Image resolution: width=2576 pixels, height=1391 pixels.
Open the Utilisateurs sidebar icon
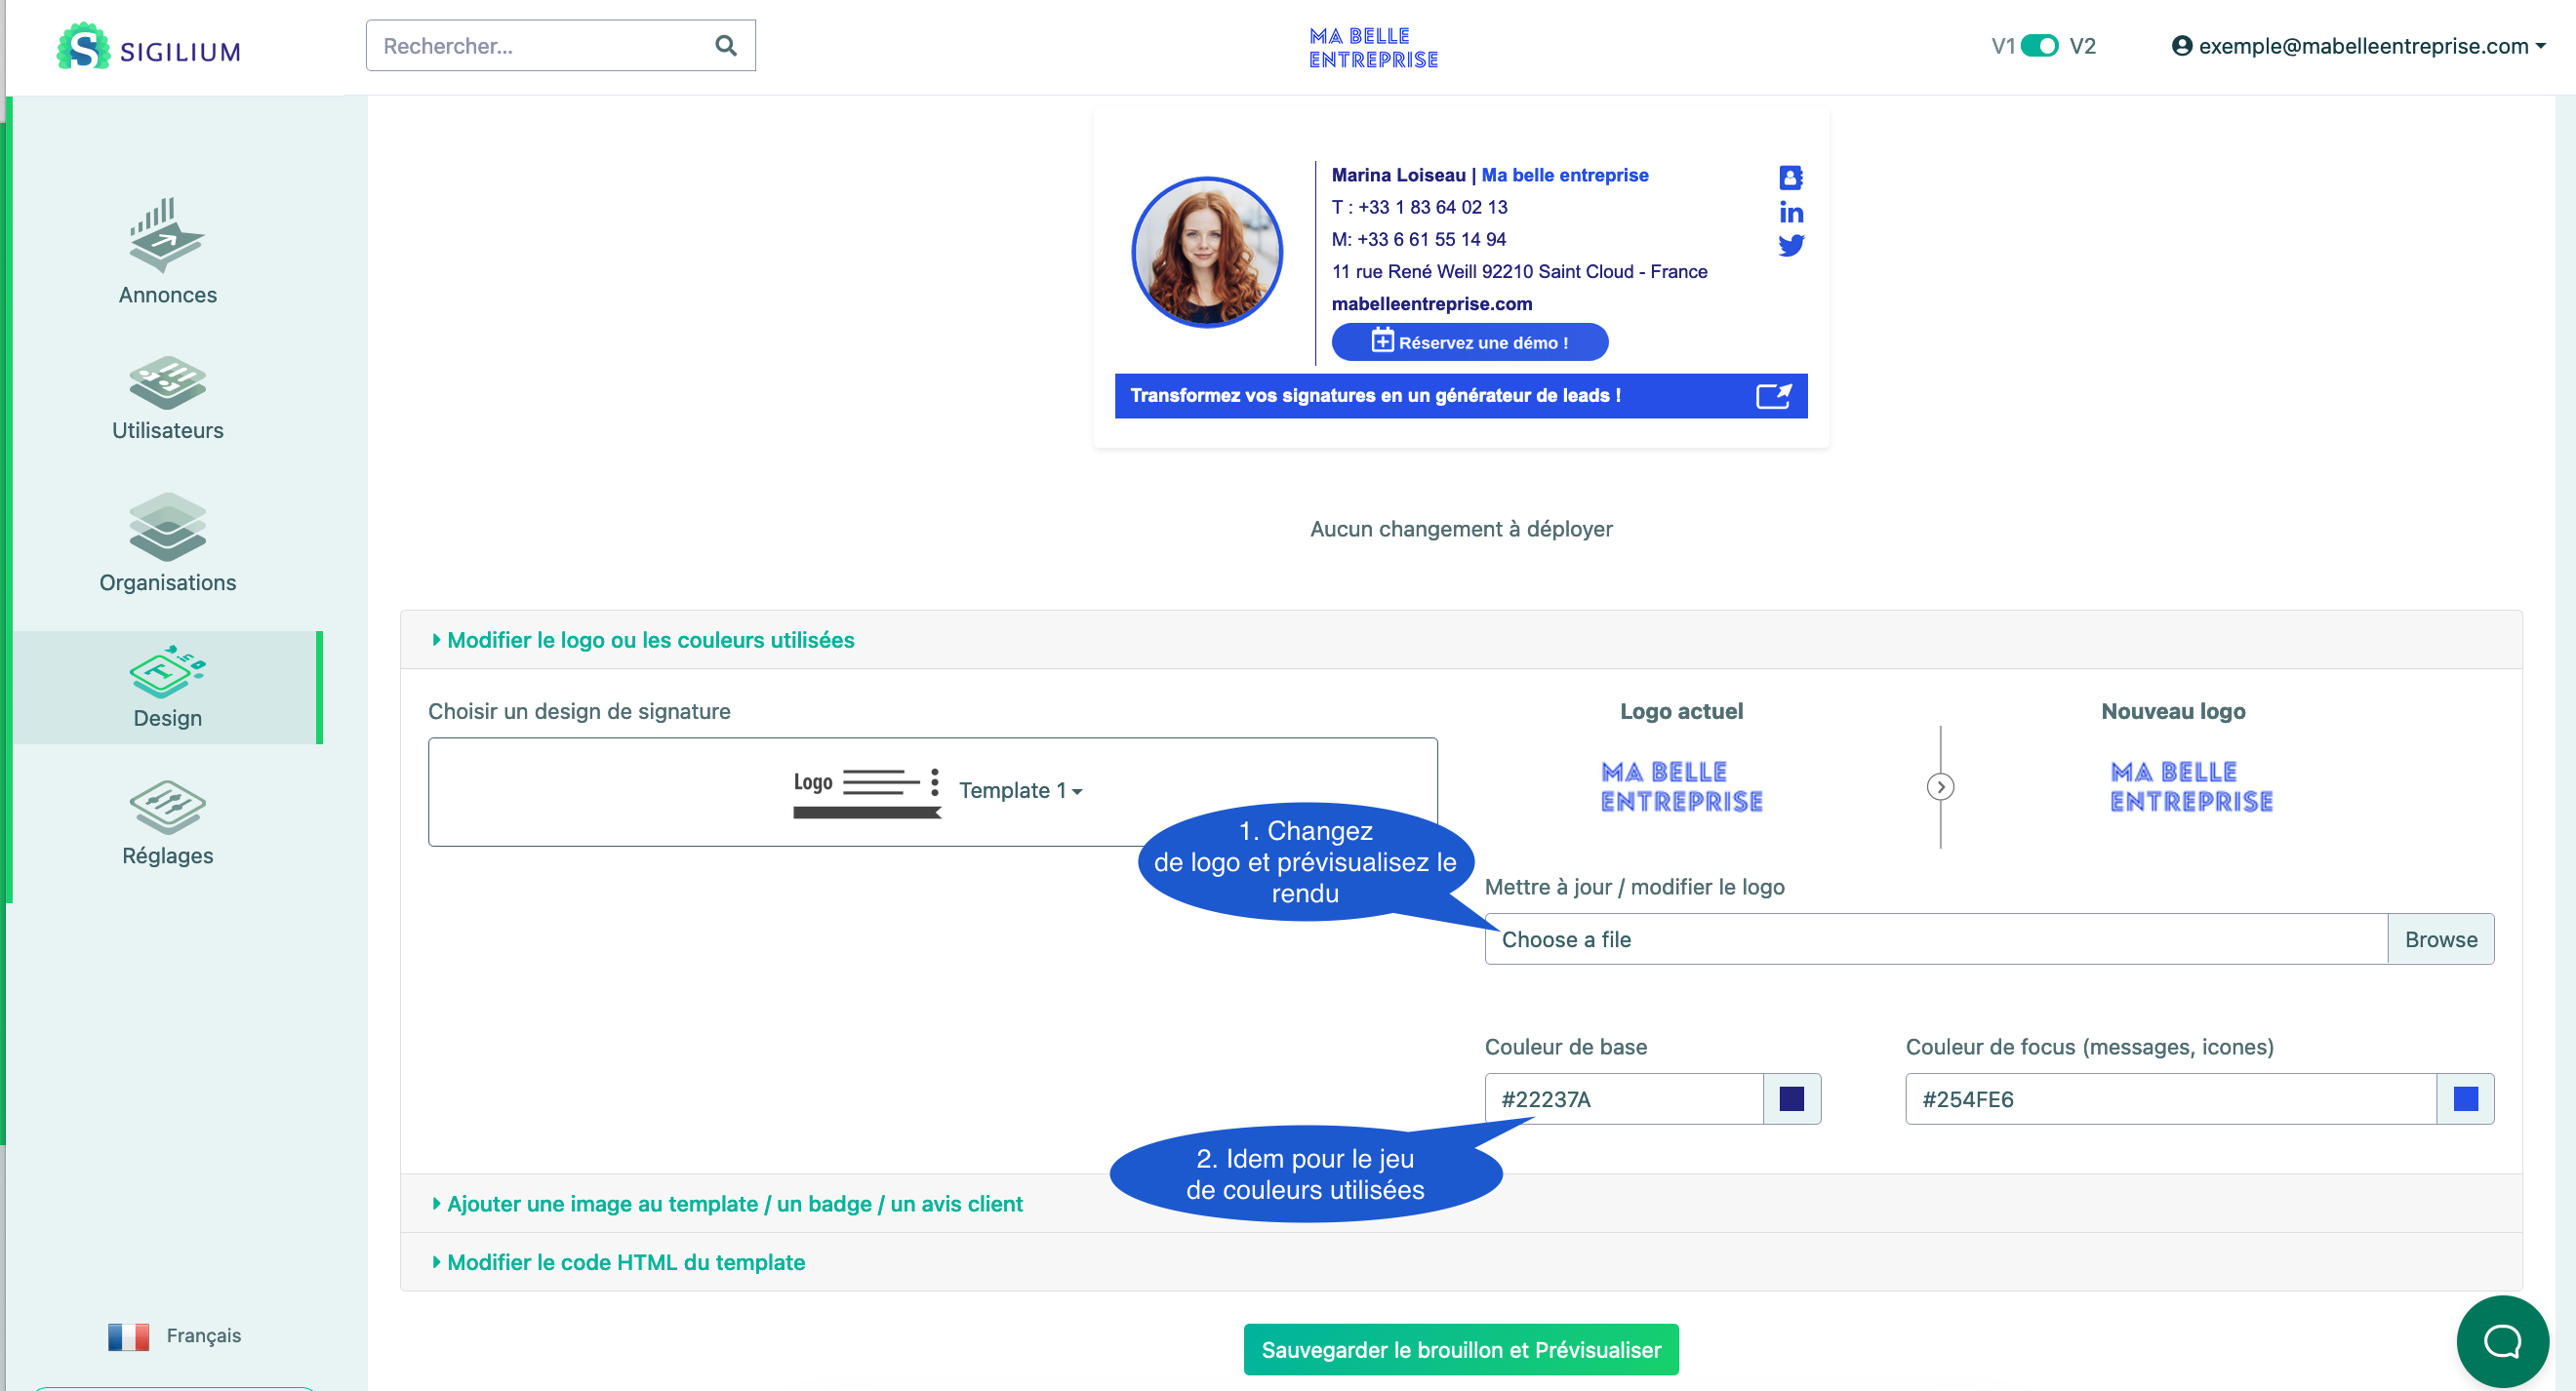point(167,383)
